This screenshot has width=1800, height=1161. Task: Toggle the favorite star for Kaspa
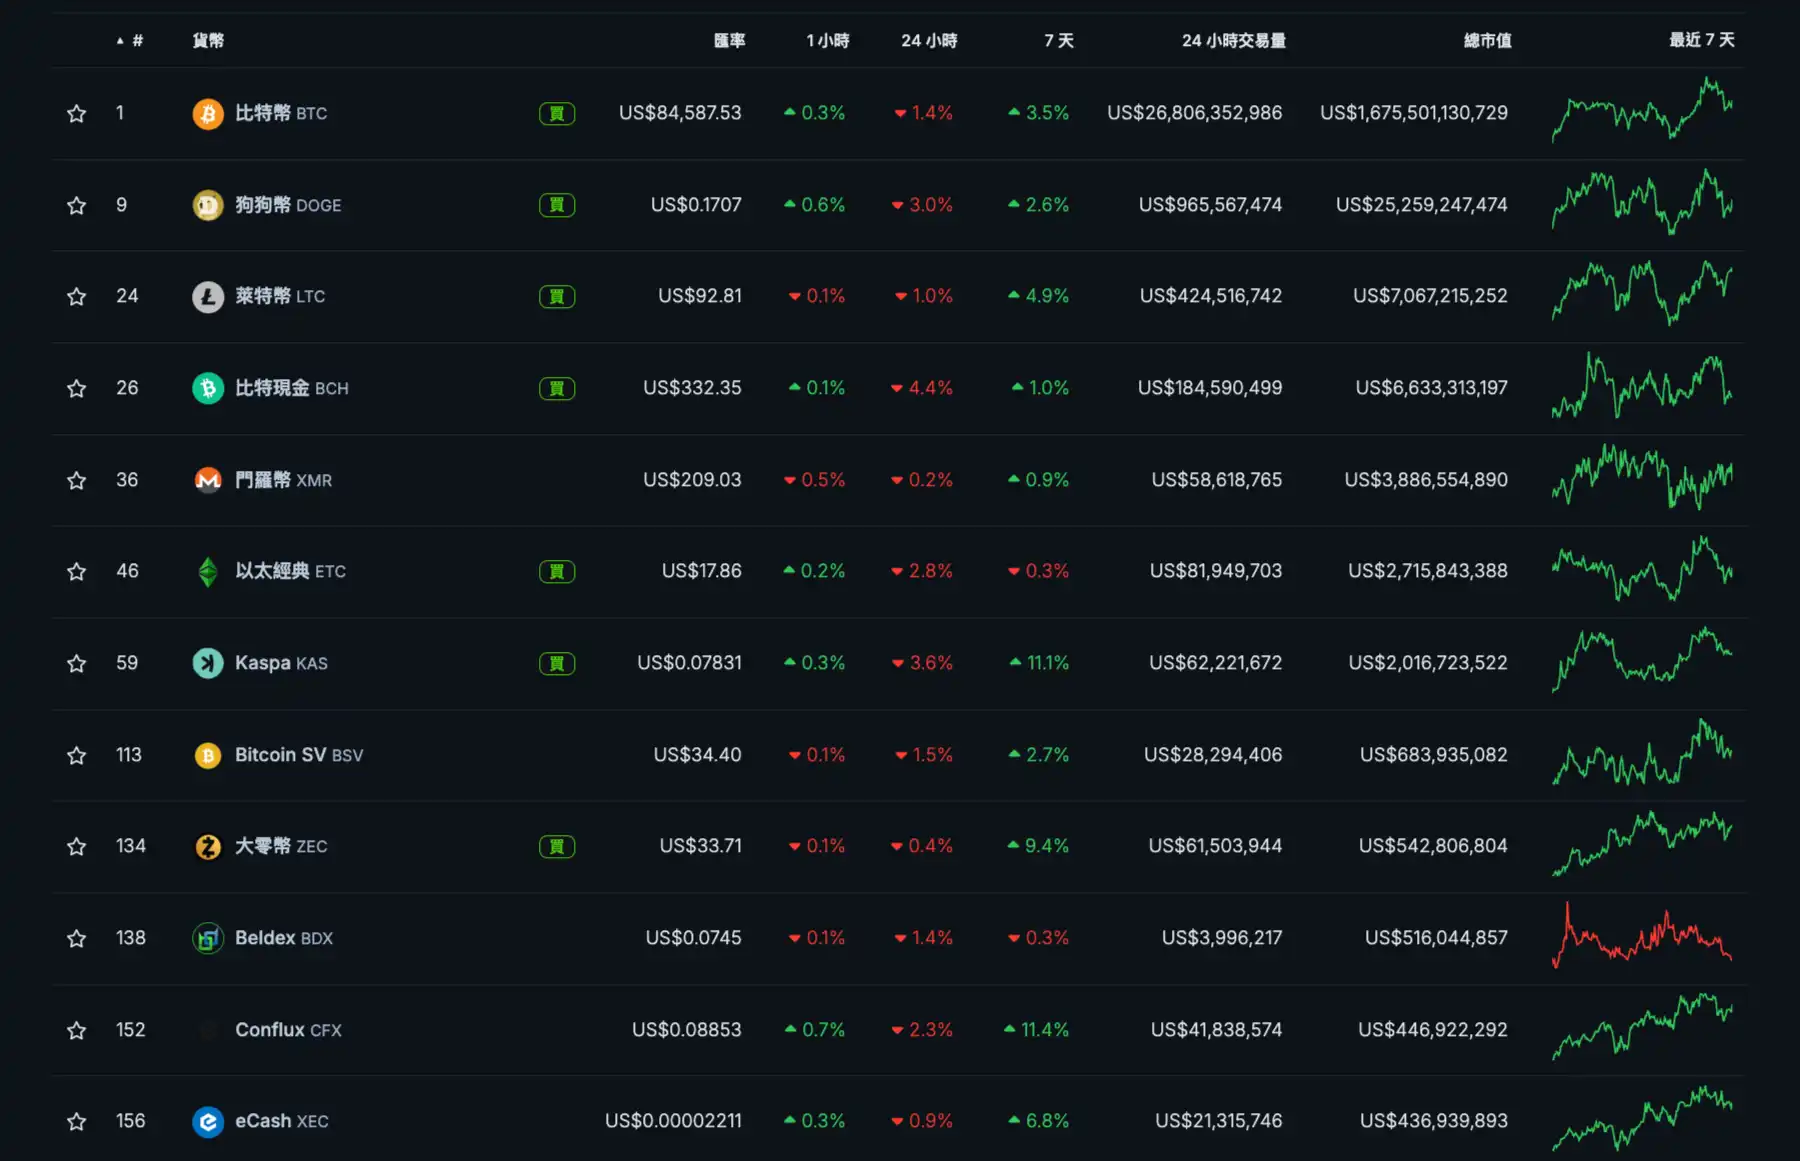coord(76,663)
